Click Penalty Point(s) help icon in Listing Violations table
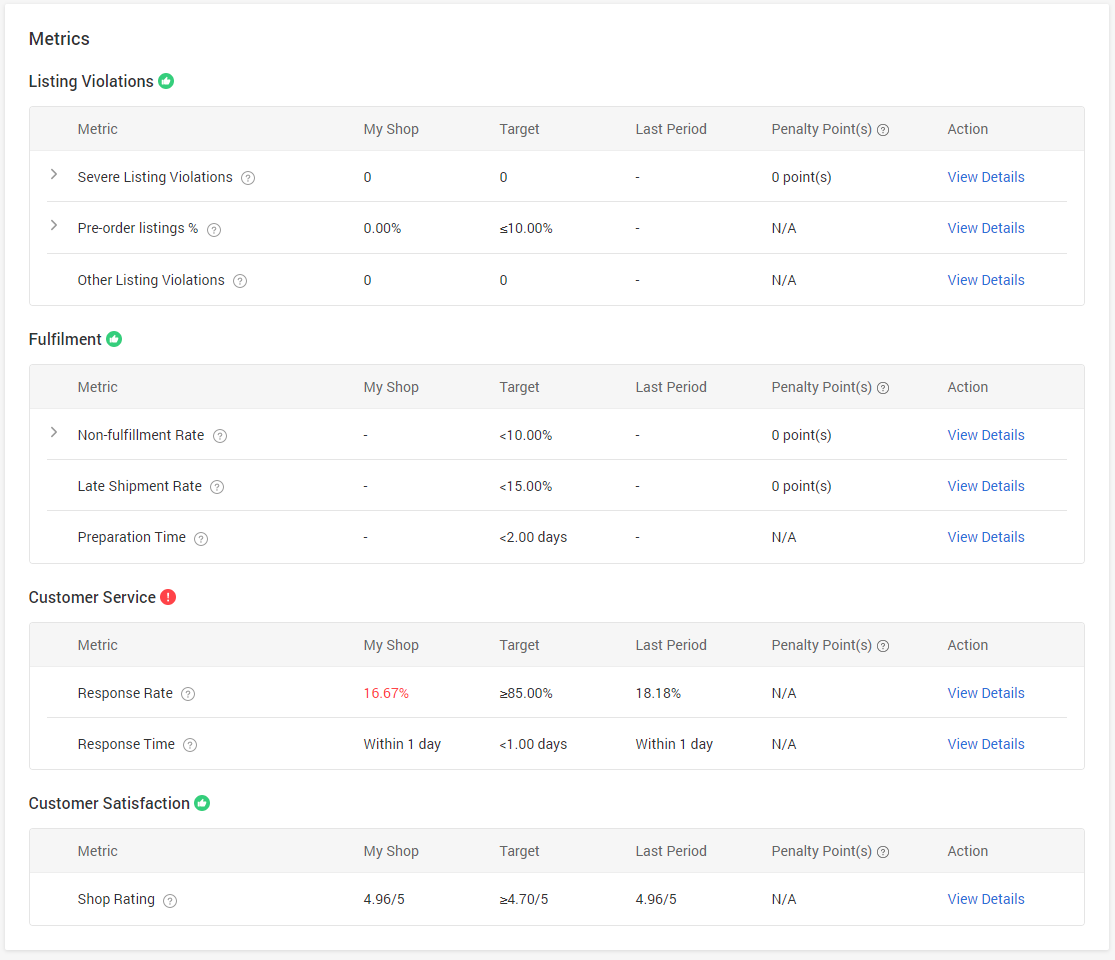Screen dimensions: 1115x960 882,130
